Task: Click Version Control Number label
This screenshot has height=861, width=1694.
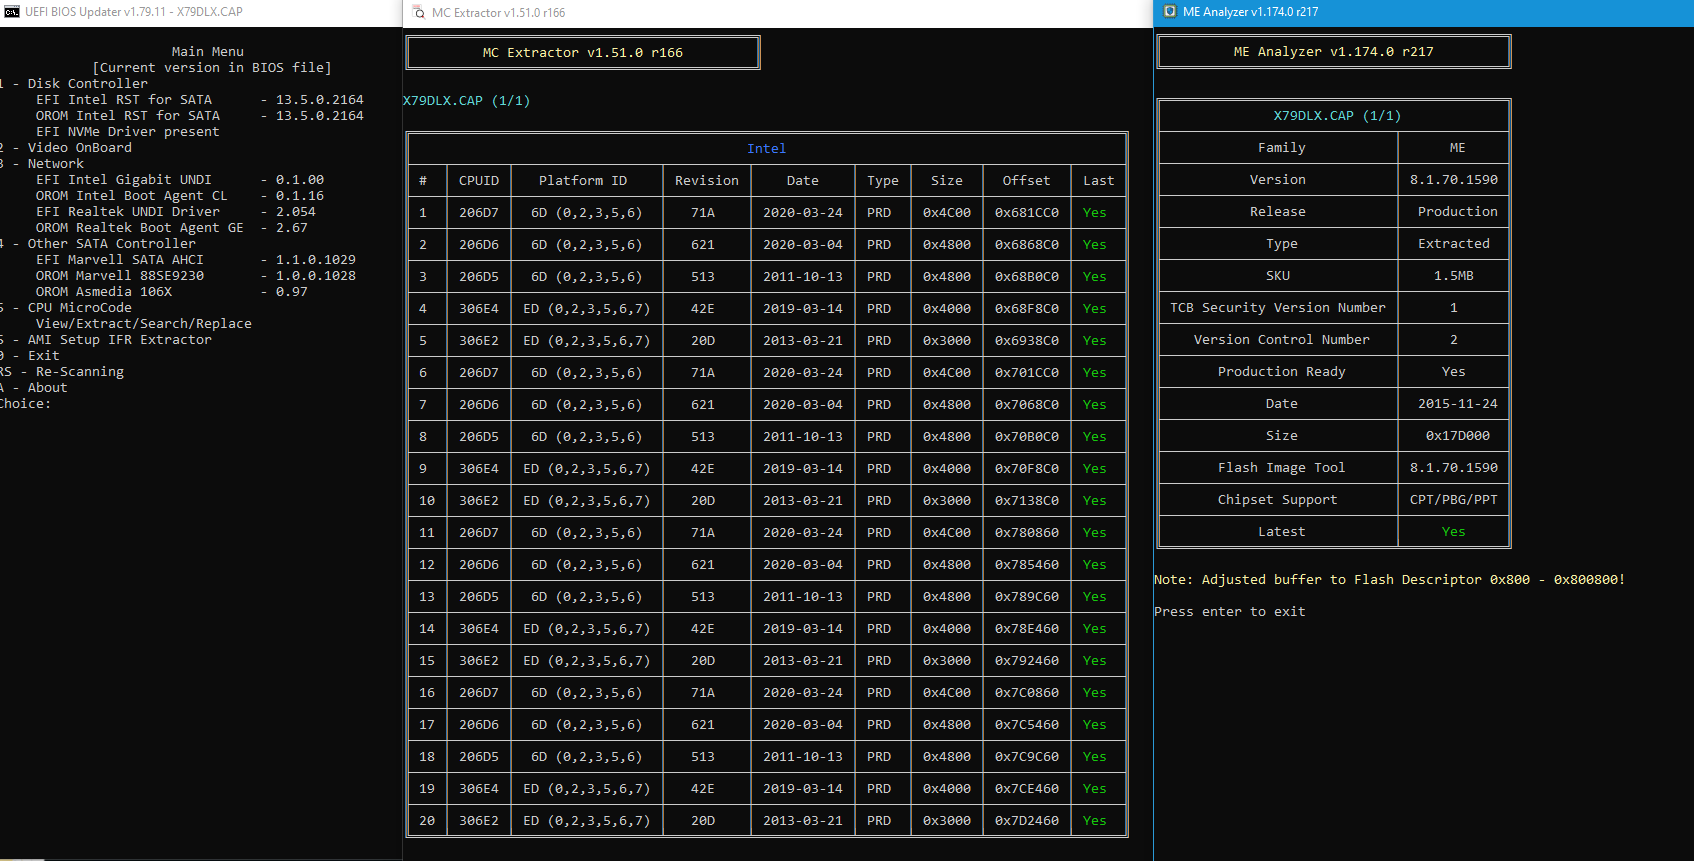Action: click(x=1282, y=340)
